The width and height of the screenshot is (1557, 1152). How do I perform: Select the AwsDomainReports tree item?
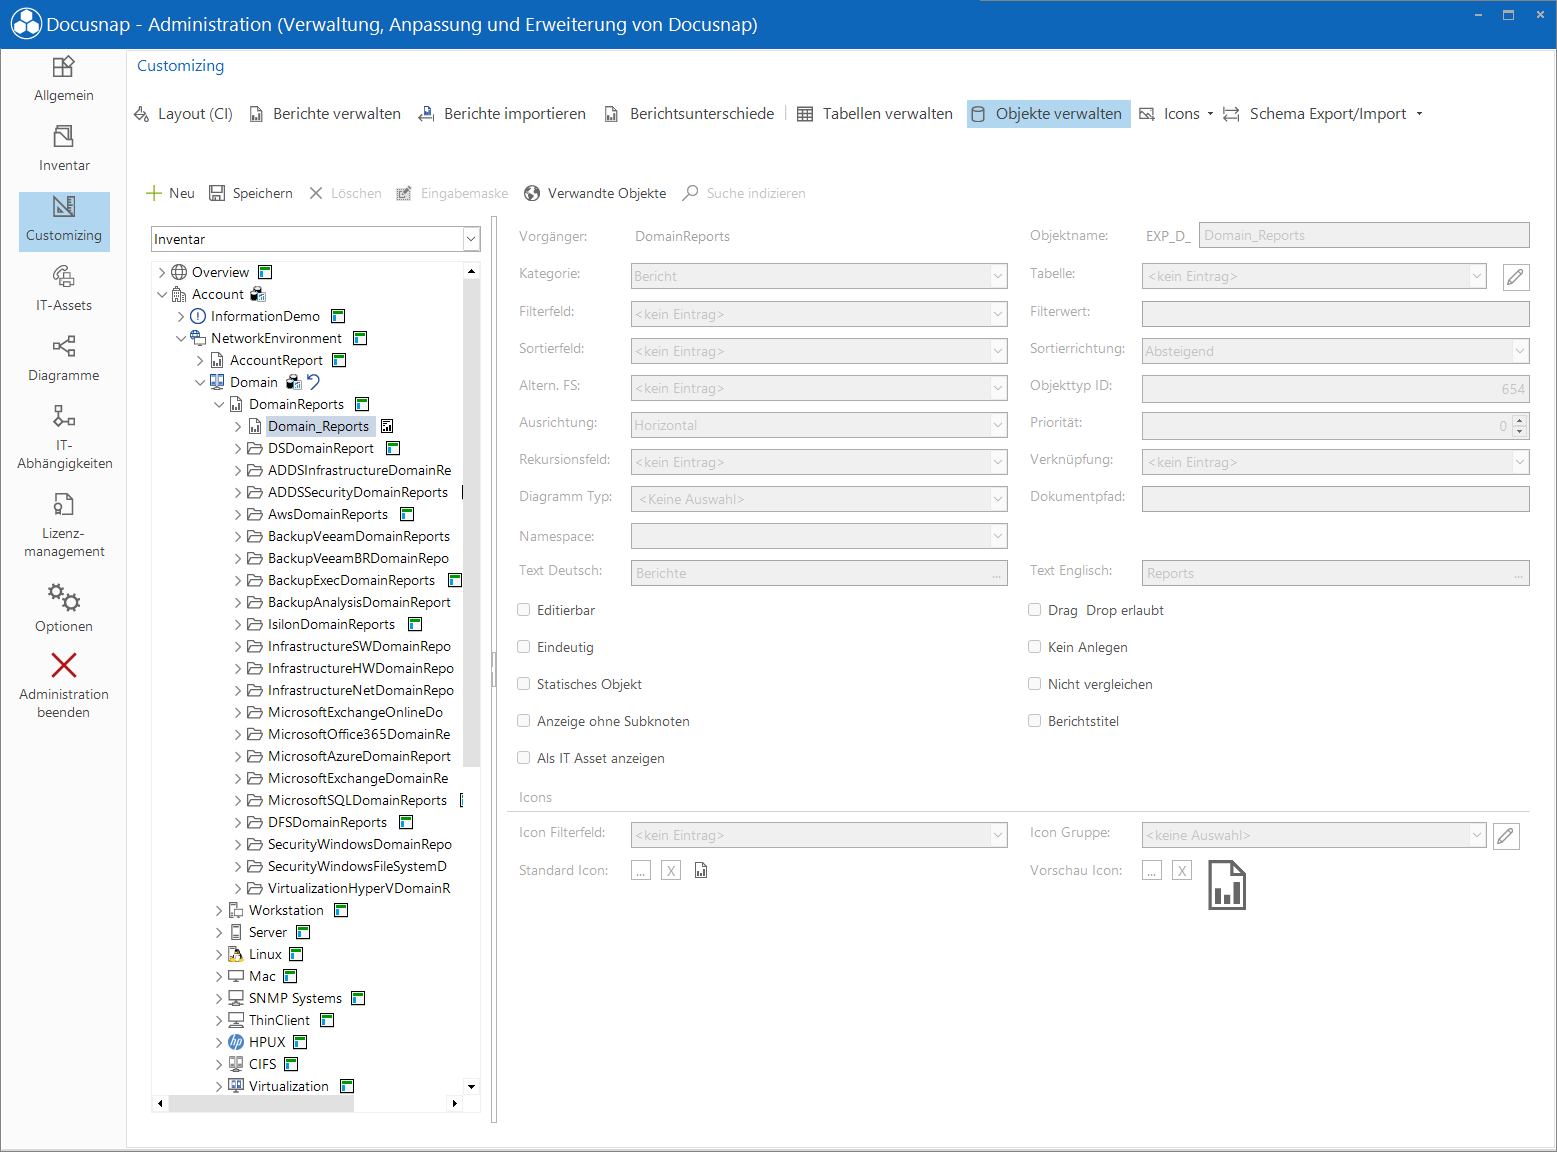tap(328, 515)
